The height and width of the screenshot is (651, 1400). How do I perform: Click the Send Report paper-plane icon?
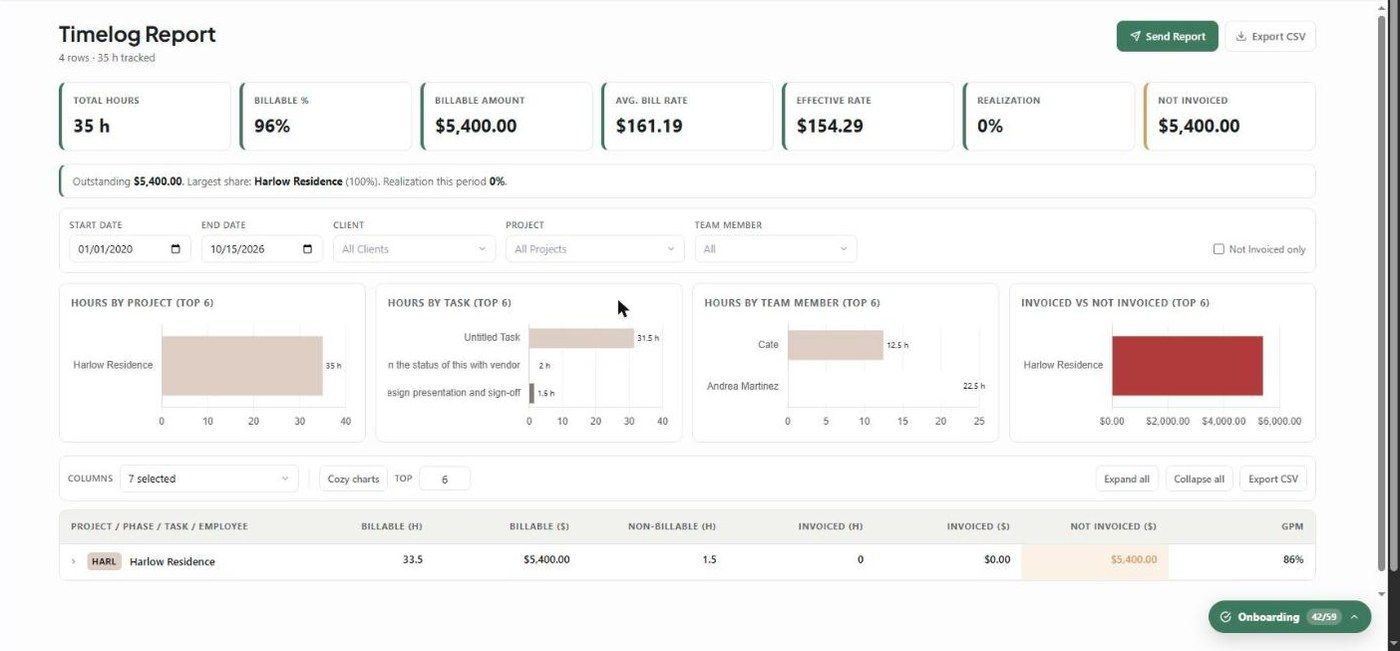tap(1135, 36)
